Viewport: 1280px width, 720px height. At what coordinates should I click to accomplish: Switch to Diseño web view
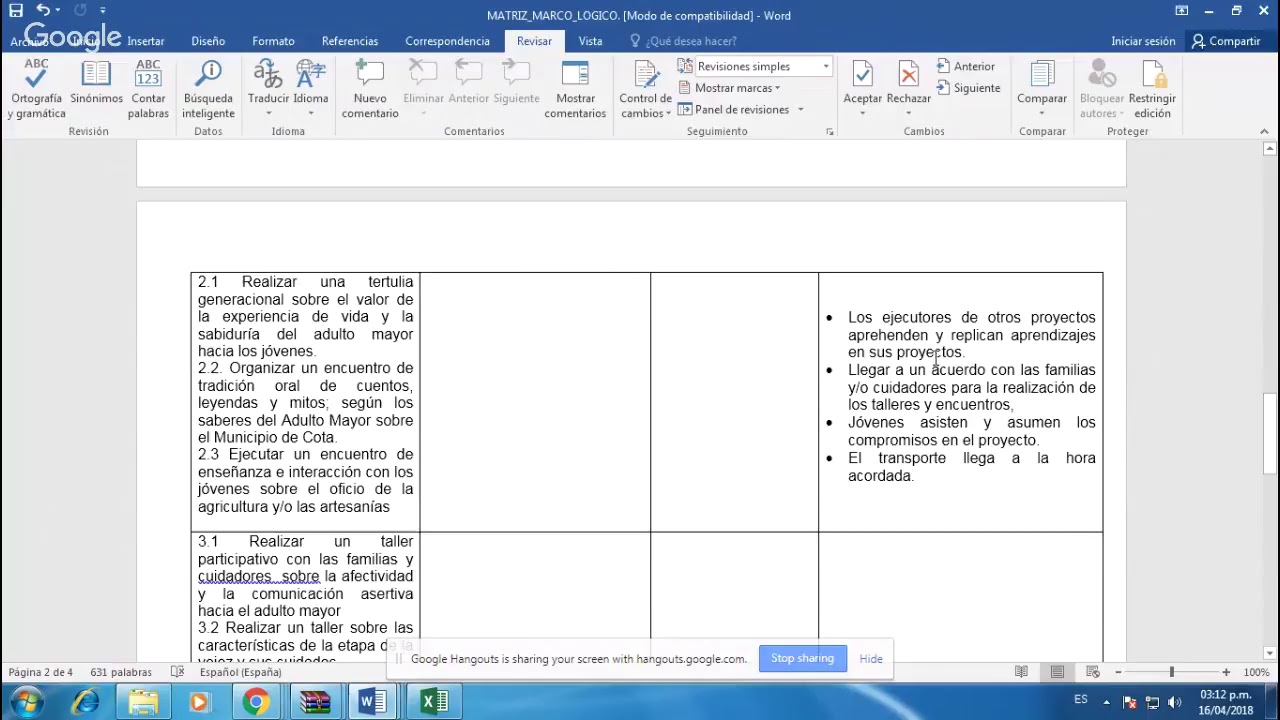click(x=1093, y=672)
